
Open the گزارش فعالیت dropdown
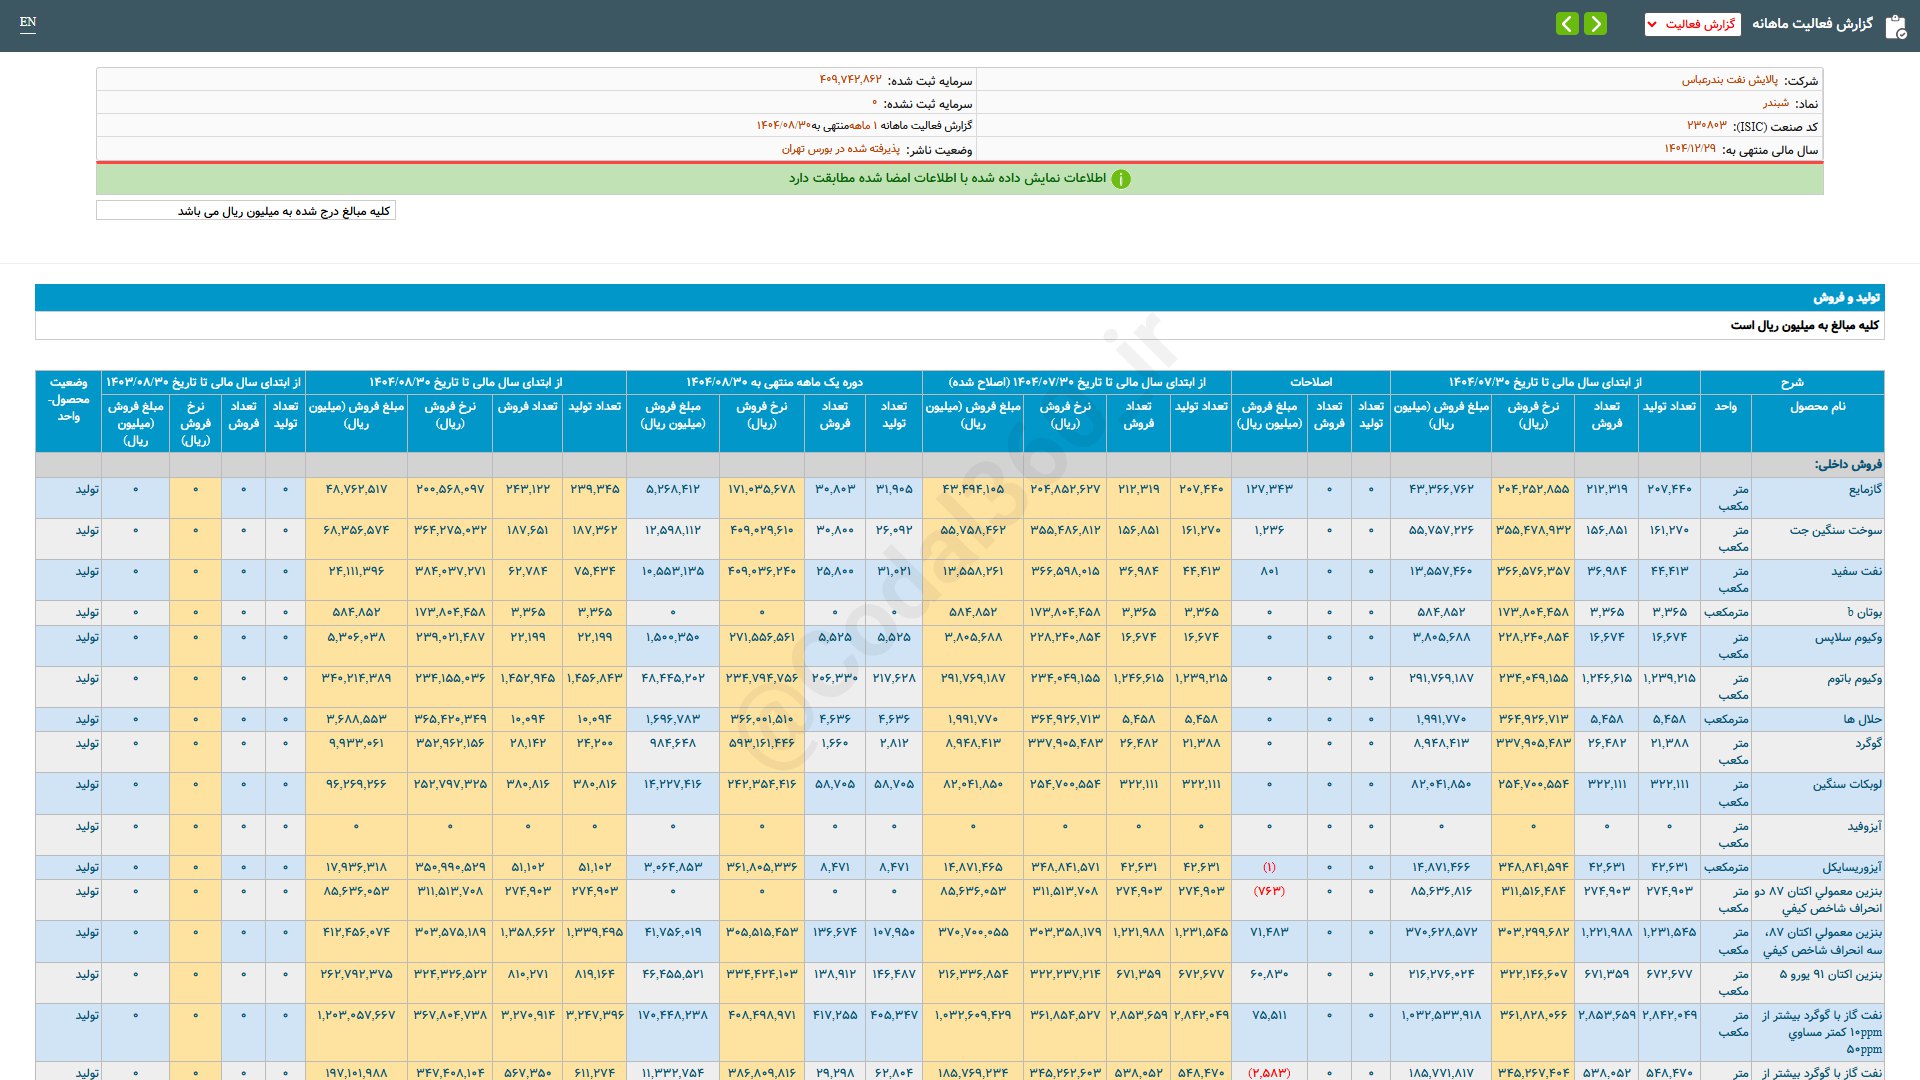1692,24
